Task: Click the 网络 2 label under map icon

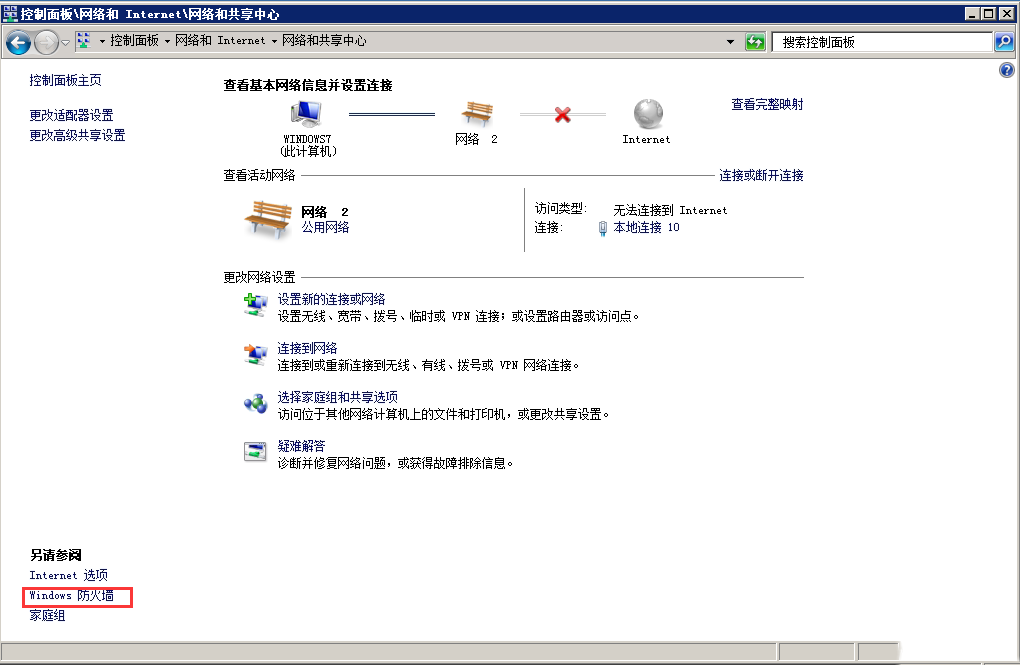Action: tap(476, 139)
